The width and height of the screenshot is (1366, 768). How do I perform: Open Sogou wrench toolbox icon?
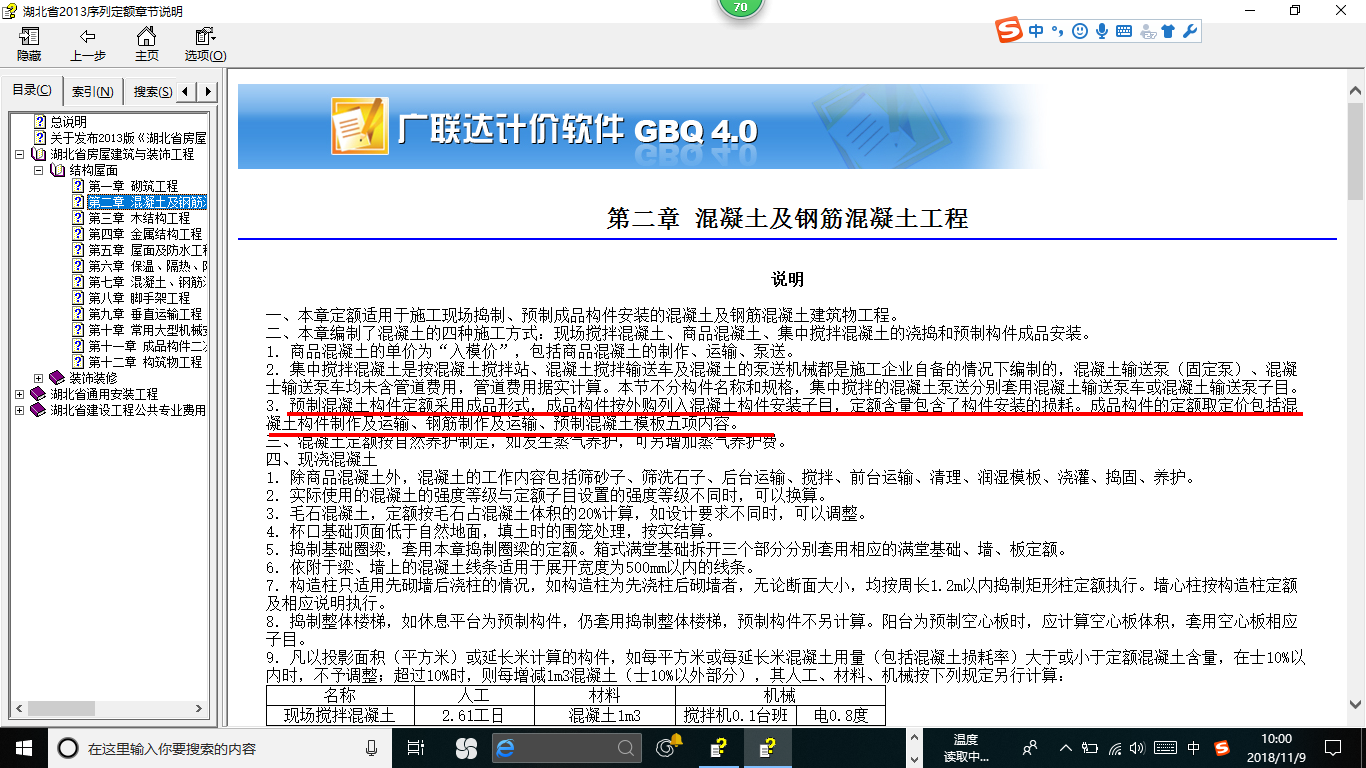click(1189, 31)
